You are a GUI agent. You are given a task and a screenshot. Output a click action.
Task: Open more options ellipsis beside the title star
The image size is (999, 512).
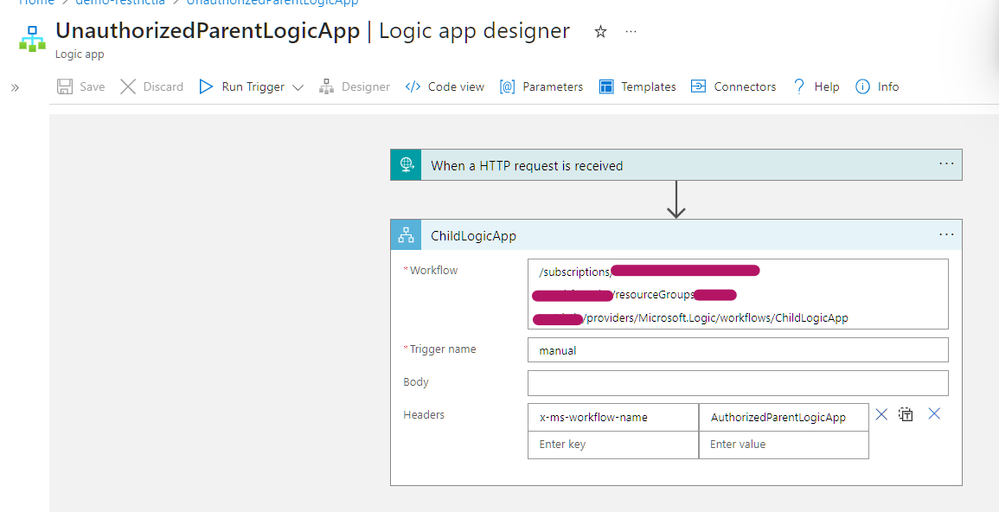click(631, 31)
